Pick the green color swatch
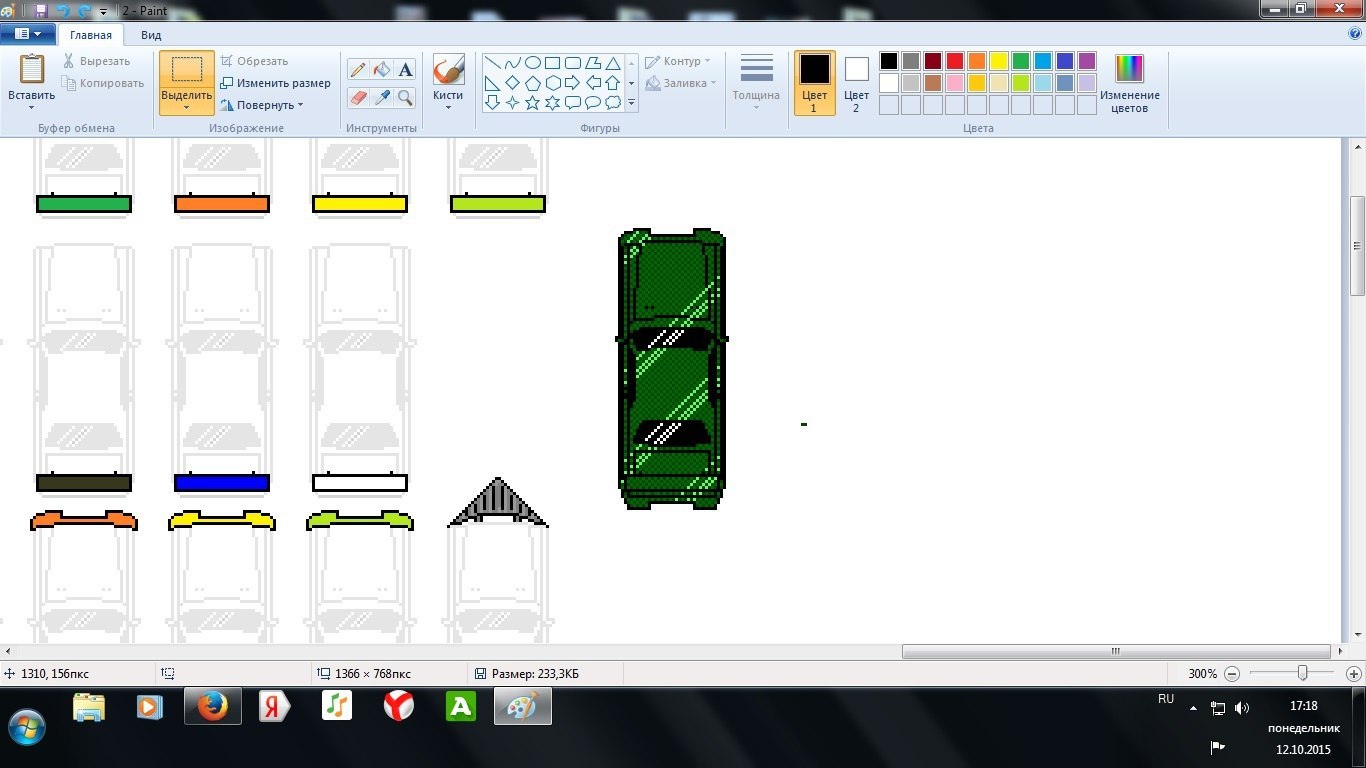The width and height of the screenshot is (1366, 768). pyautogui.click(x=1021, y=61)
